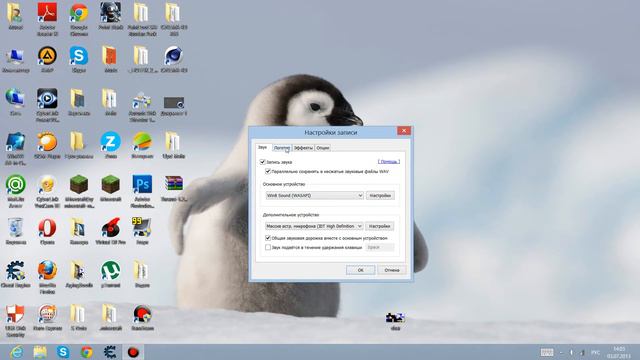Switch the РУС language indicator

click(x=596, y=352)
